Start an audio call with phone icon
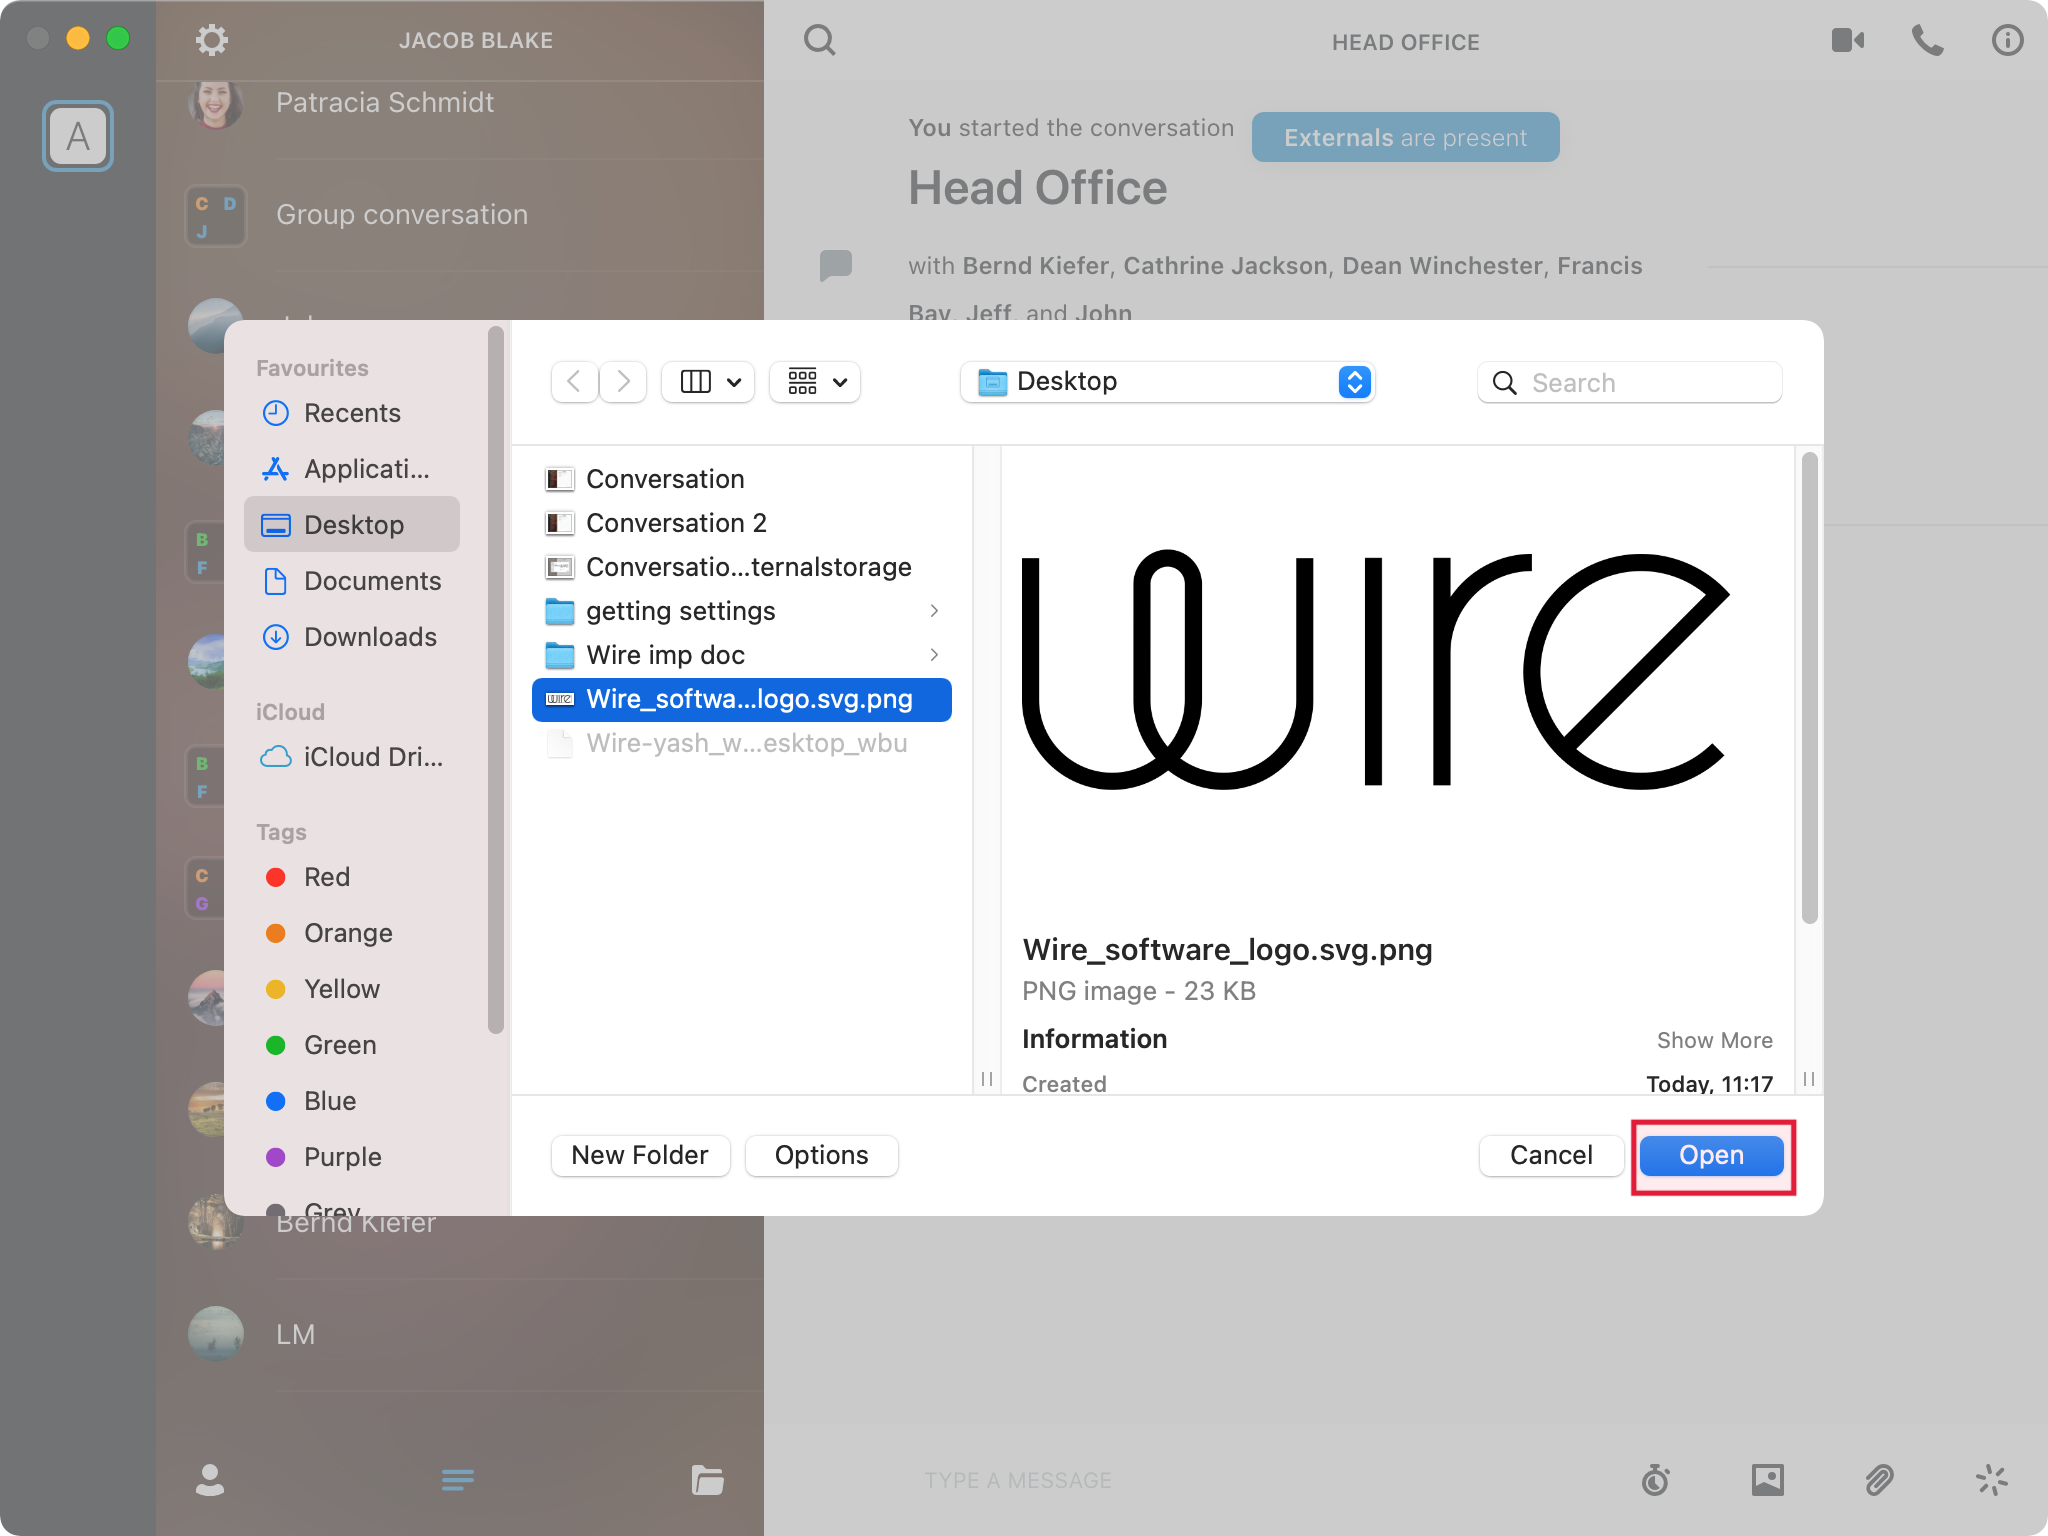The width and height of the screenshot is (2048, 1536). [x=1927, y=40]
